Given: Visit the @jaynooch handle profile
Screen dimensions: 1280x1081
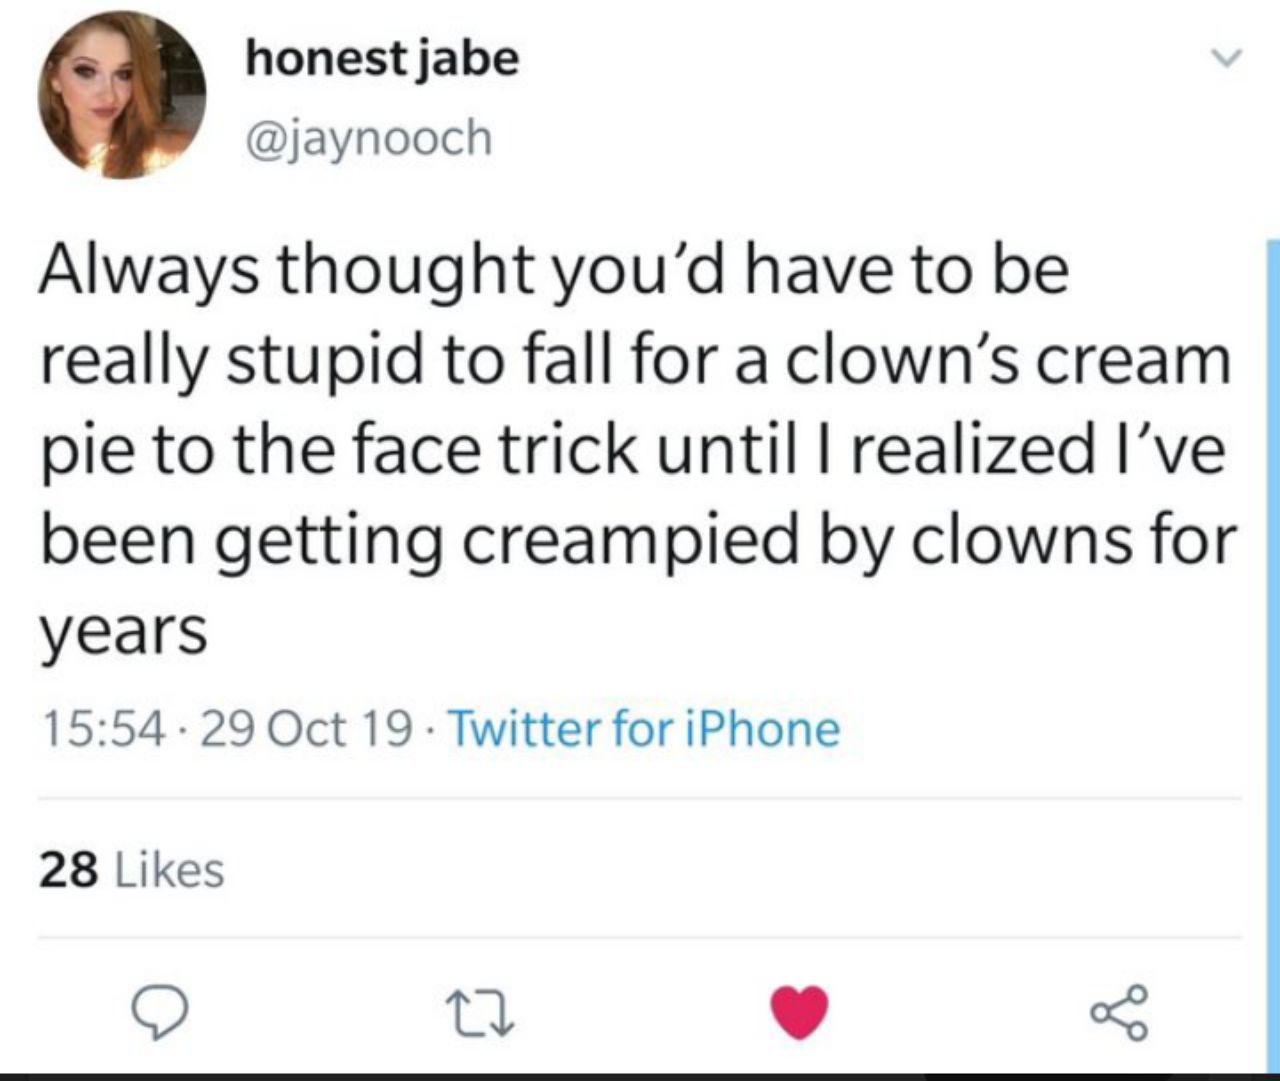Looking at the screenshot, I should (x=369, y=138).
